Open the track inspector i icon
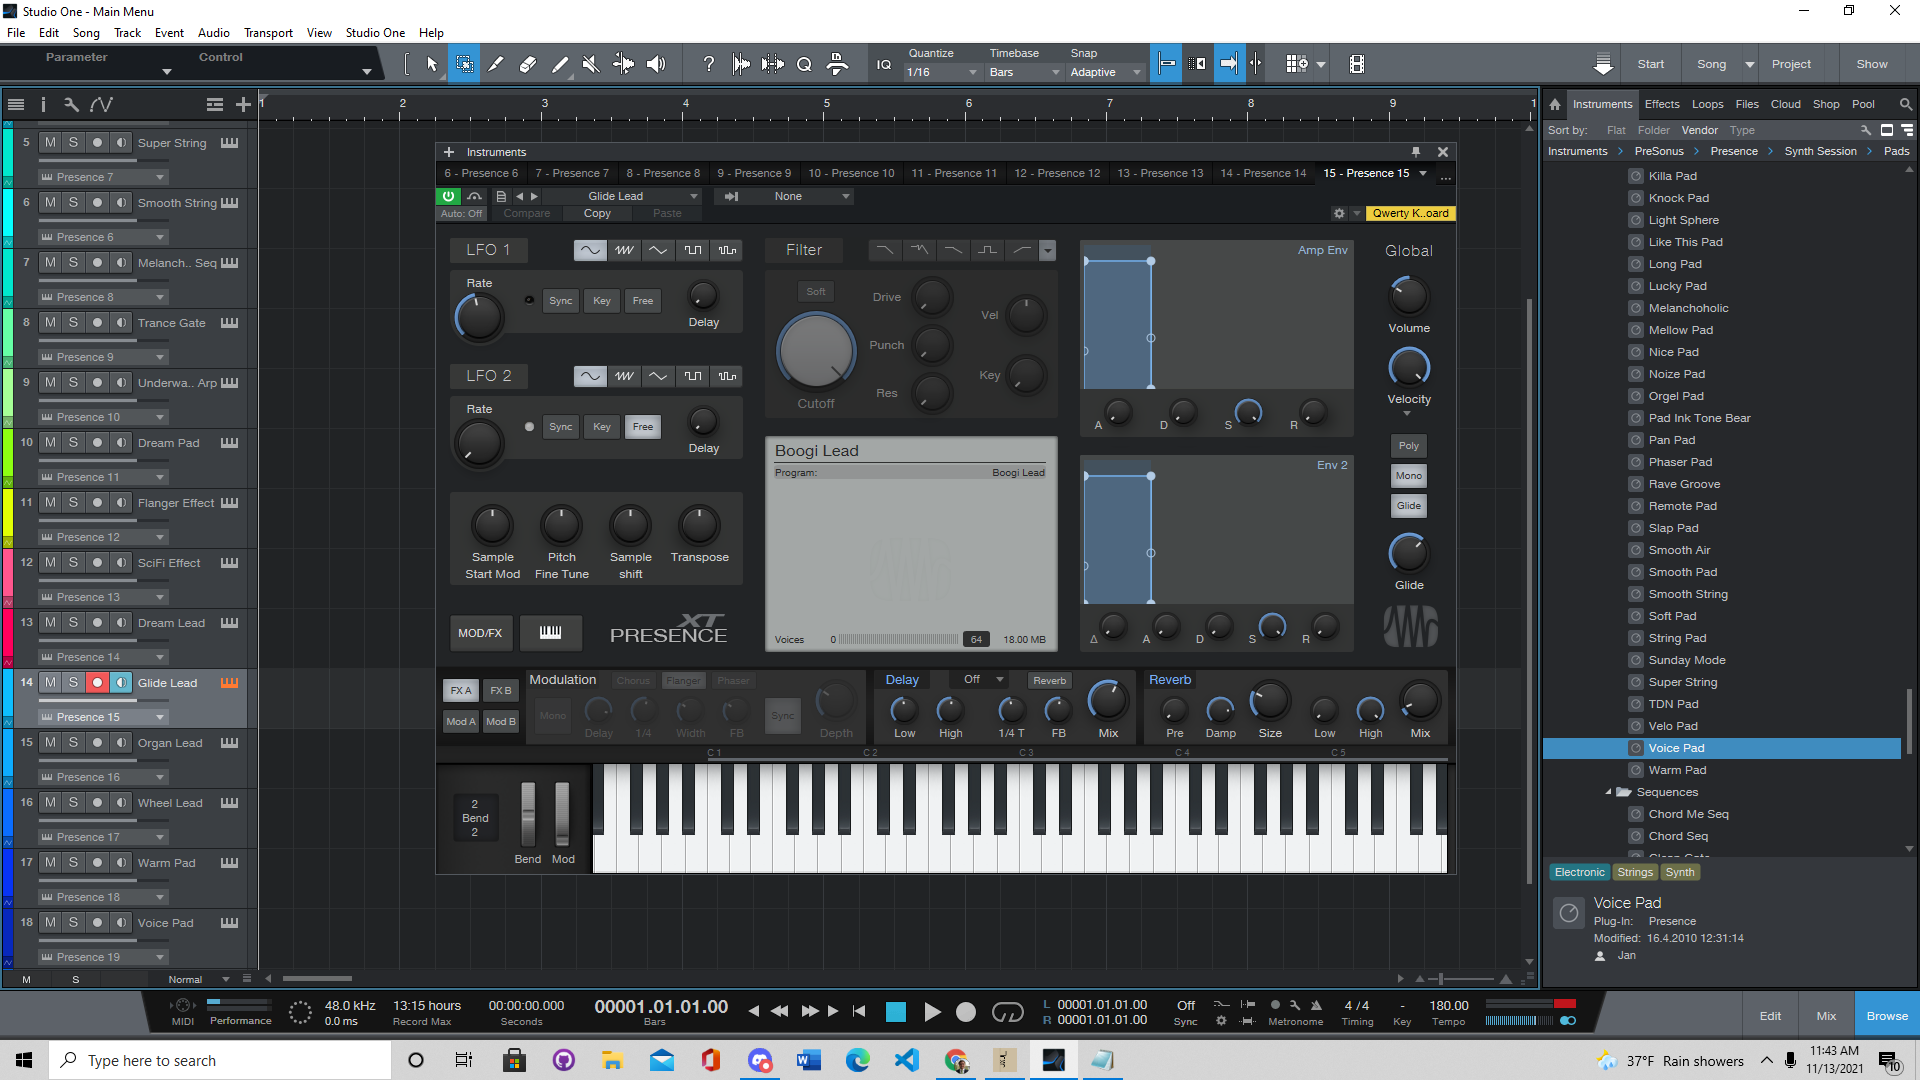 [x=43, y=104]
